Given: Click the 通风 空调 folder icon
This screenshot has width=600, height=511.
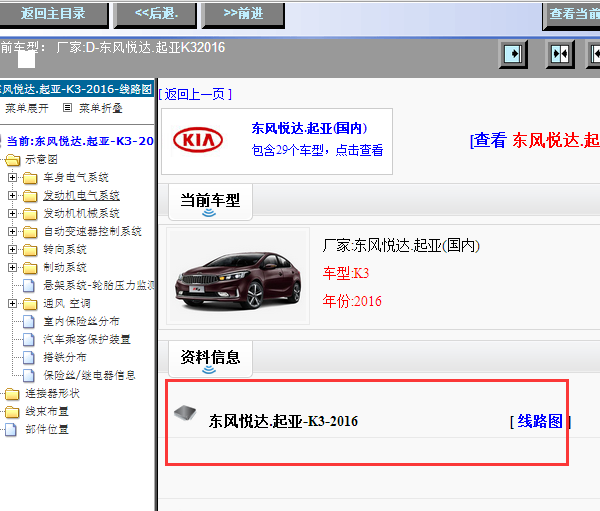Looking at the screenshot, I should (x=30, y=304).
